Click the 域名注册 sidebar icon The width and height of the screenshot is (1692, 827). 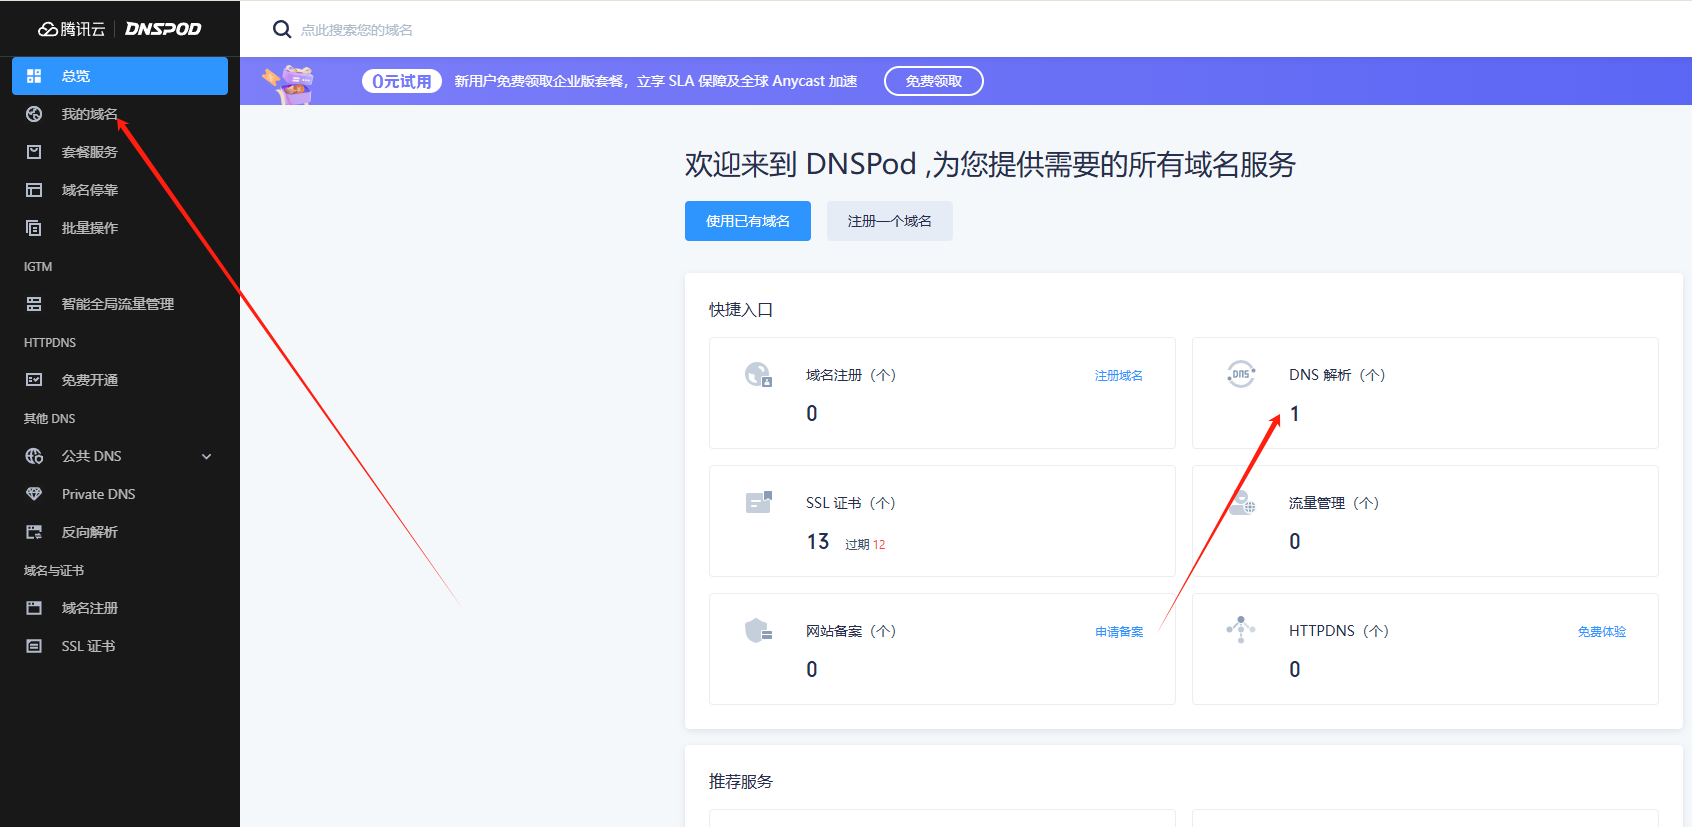(34, 608)
